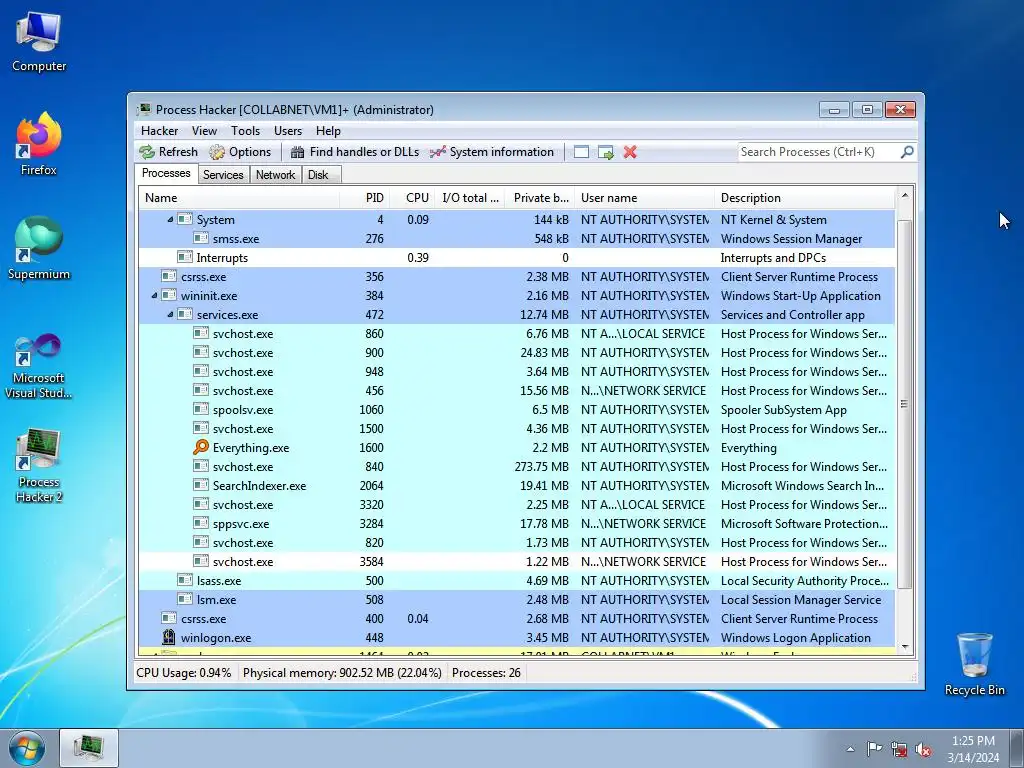Collapse the wininit.exe tree node

point(154,296)
